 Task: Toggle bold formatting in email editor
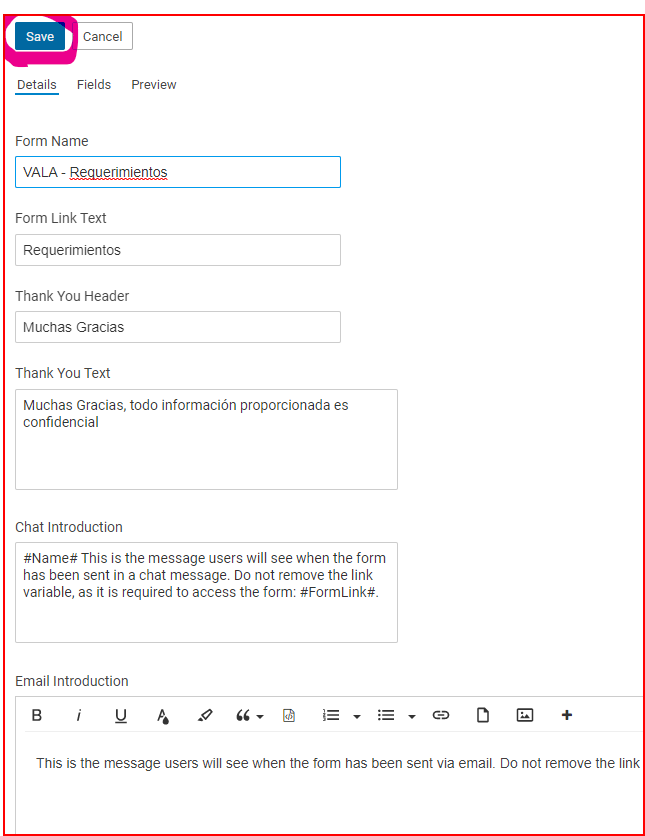(37, 715)
